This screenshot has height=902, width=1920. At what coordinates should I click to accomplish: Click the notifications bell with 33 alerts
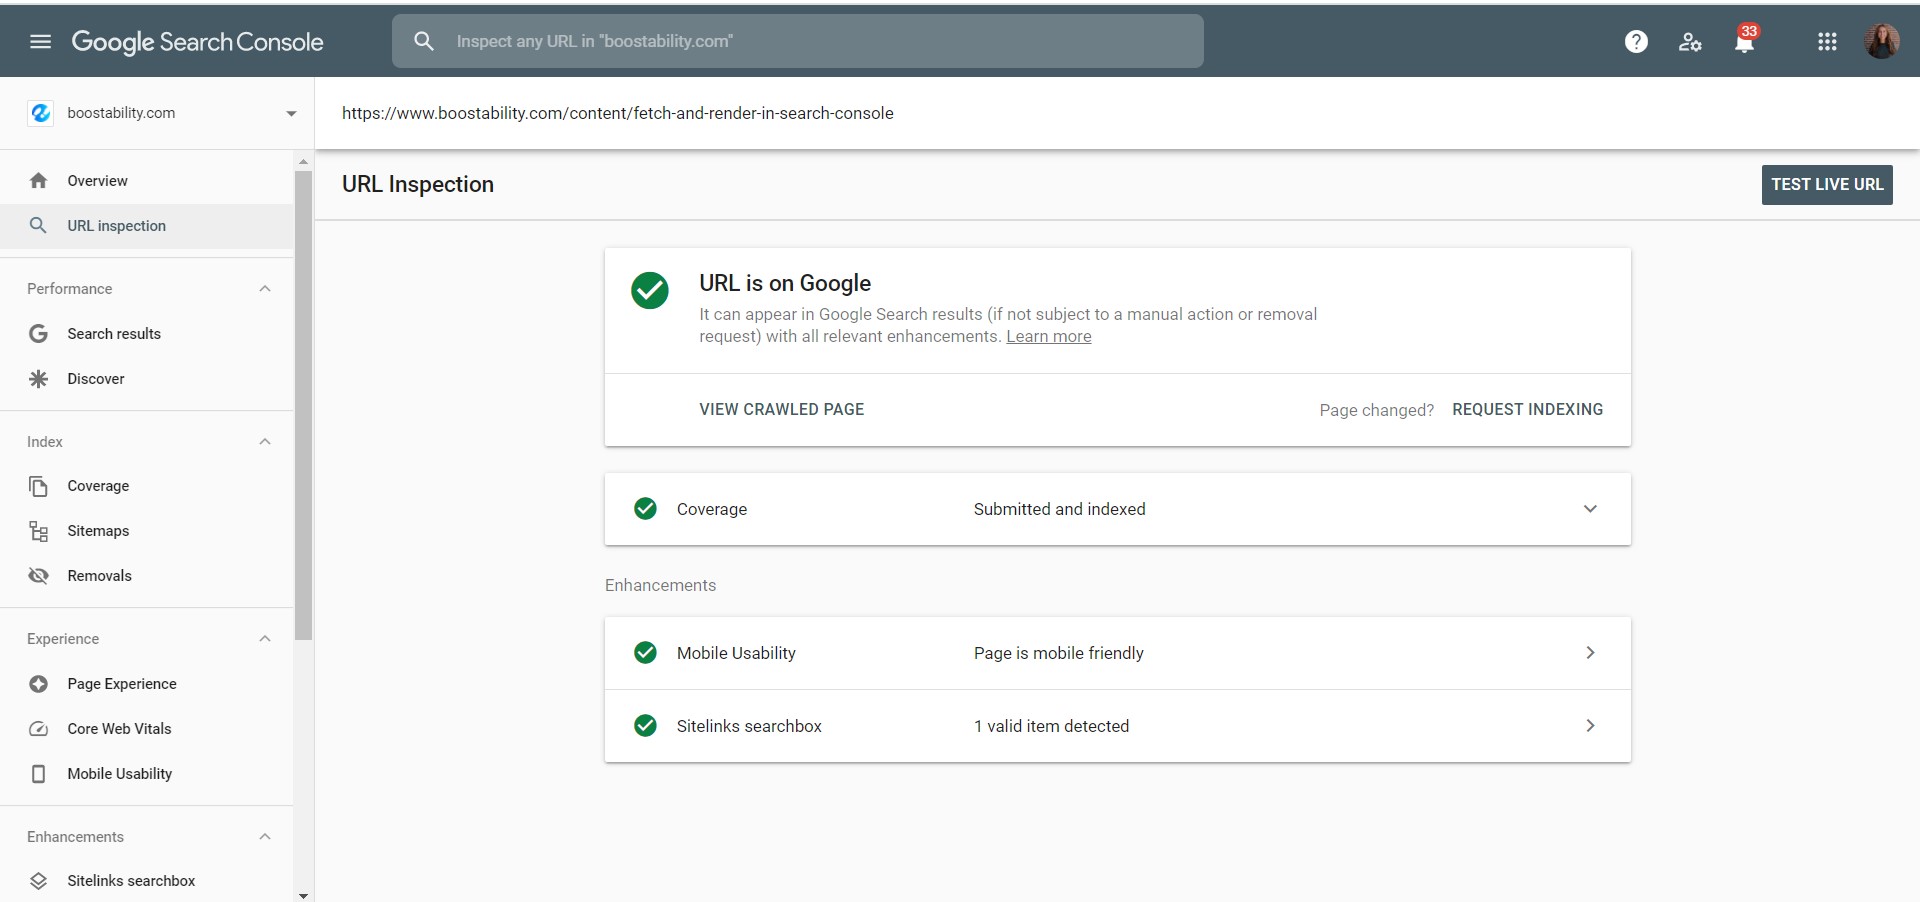point(1744,41)
